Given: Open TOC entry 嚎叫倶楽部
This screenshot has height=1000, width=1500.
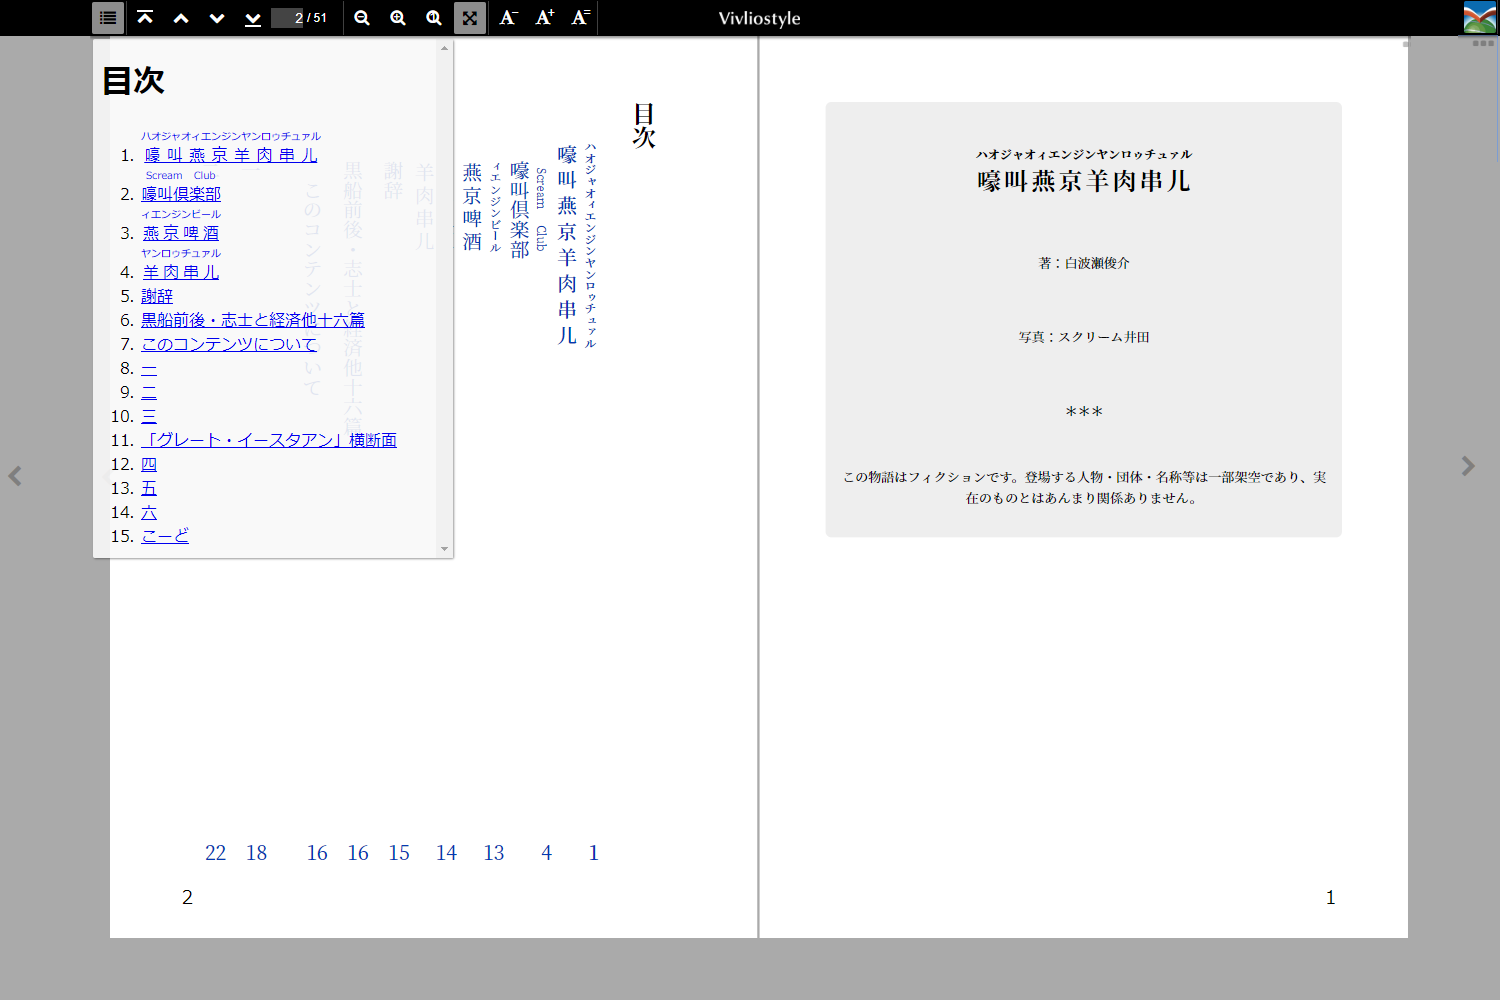Looking at the screenshot, I should [181, 194].
